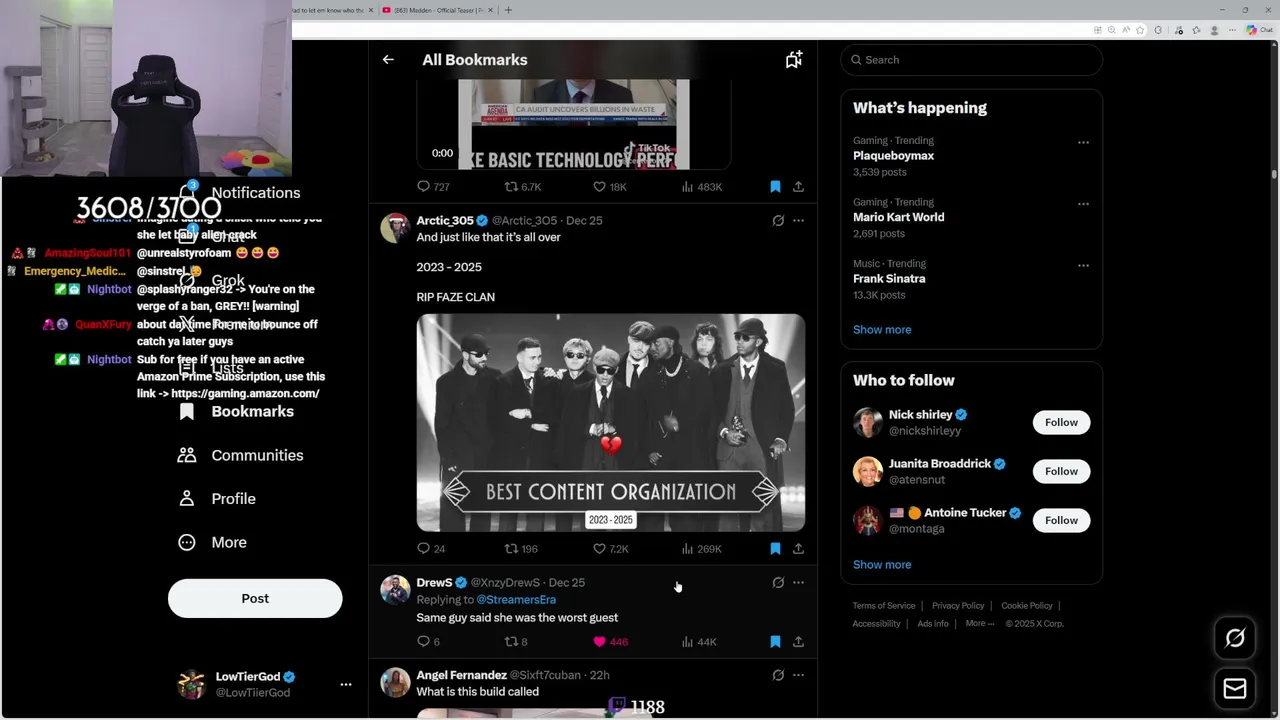Open more options for the DrewS post
The width and height of the screenshot is (1280, 720).
click(x=798, y=583)
